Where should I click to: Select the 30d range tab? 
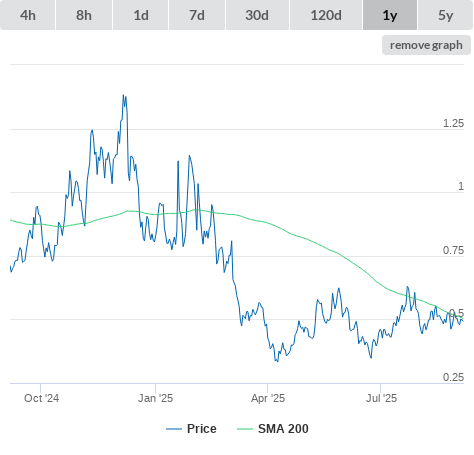coord(257,15)
